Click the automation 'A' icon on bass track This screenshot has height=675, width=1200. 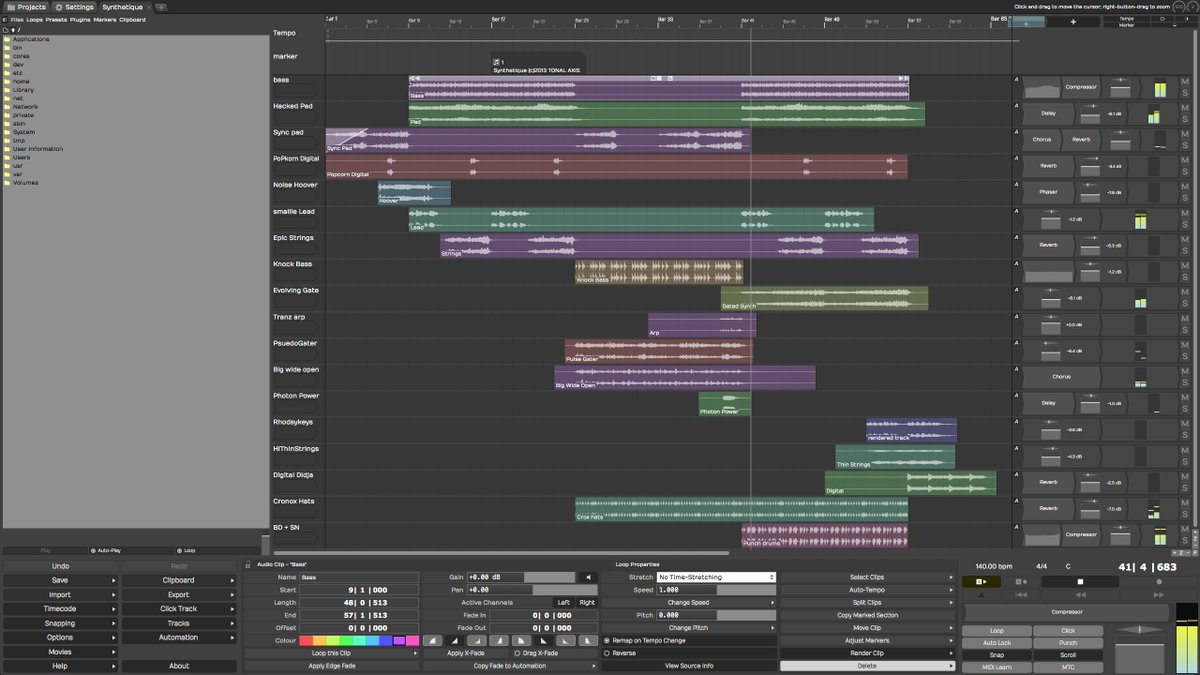coord(1016,80)
